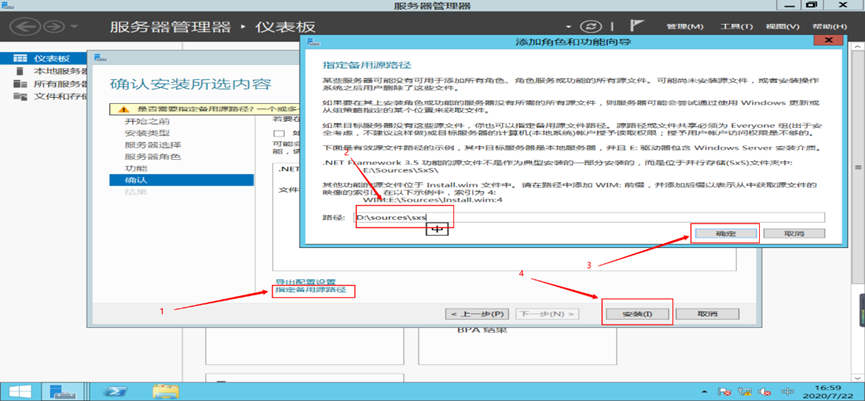Close the alternate source path dialog
Viewport: 865px width, 401px height.
click(x=827, y=41)
